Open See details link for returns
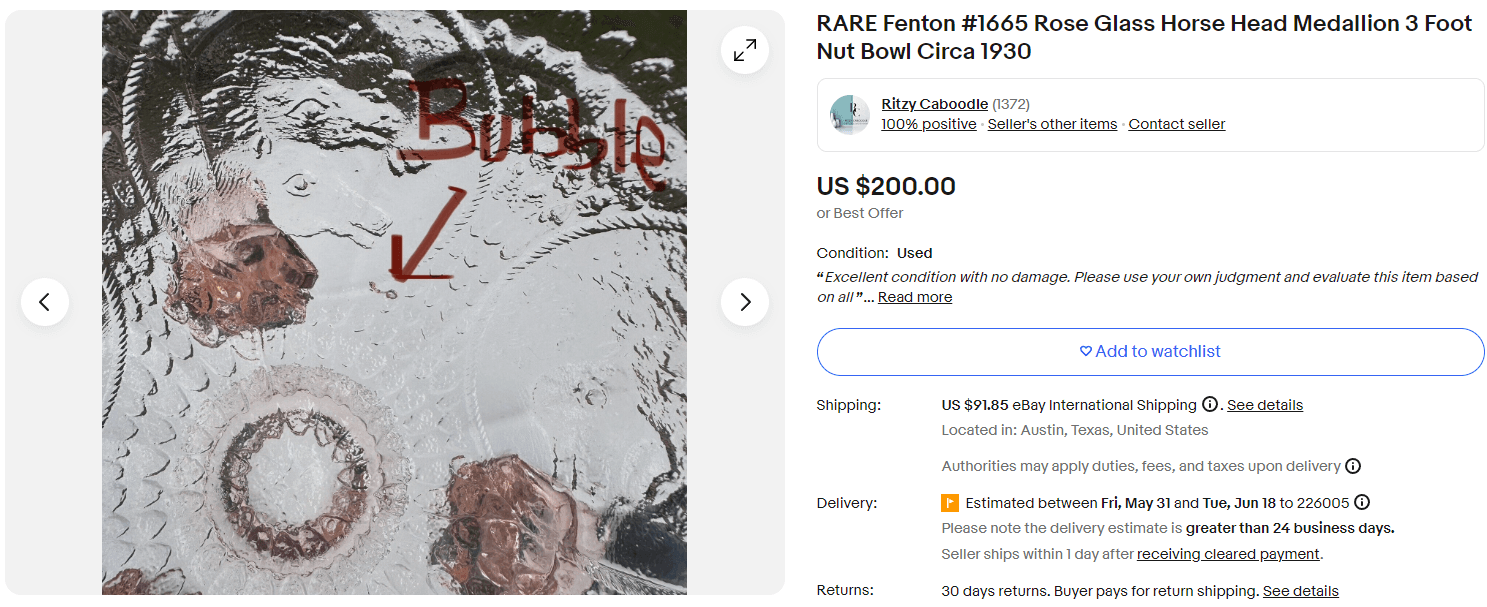This screenshot has height=607, width=1487. tap(1300, 591)
